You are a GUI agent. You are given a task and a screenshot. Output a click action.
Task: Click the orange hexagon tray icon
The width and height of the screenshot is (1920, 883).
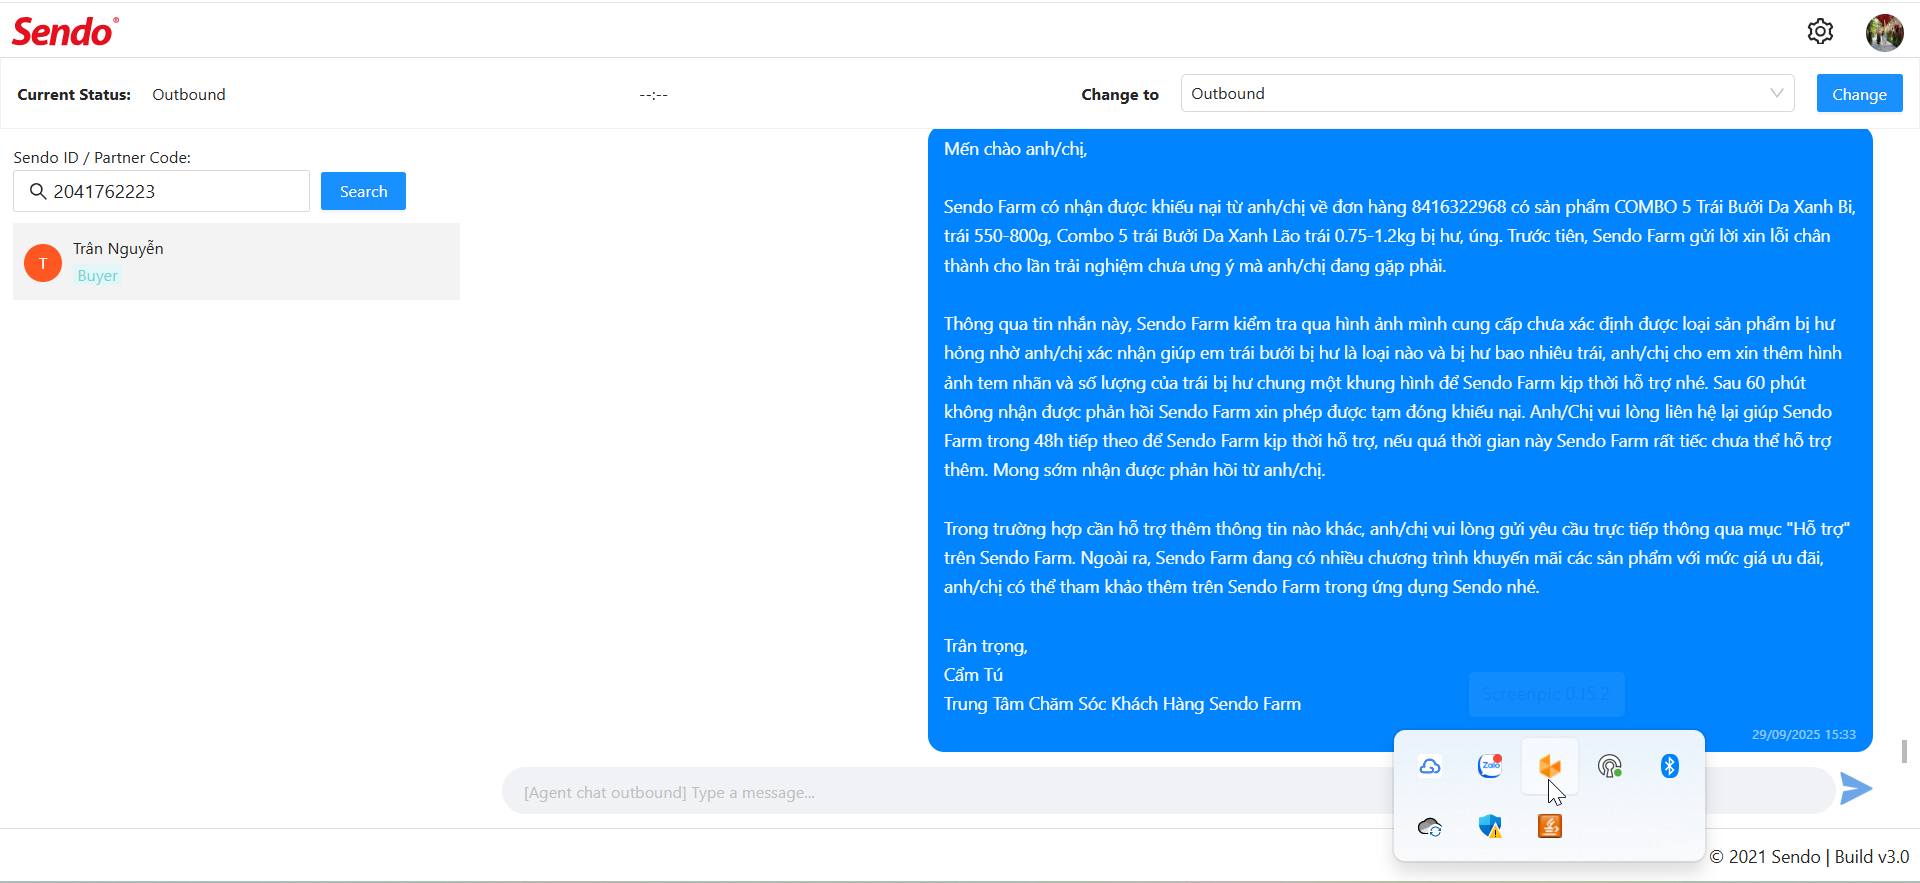pyautogui.click(x=1550, y=766)
